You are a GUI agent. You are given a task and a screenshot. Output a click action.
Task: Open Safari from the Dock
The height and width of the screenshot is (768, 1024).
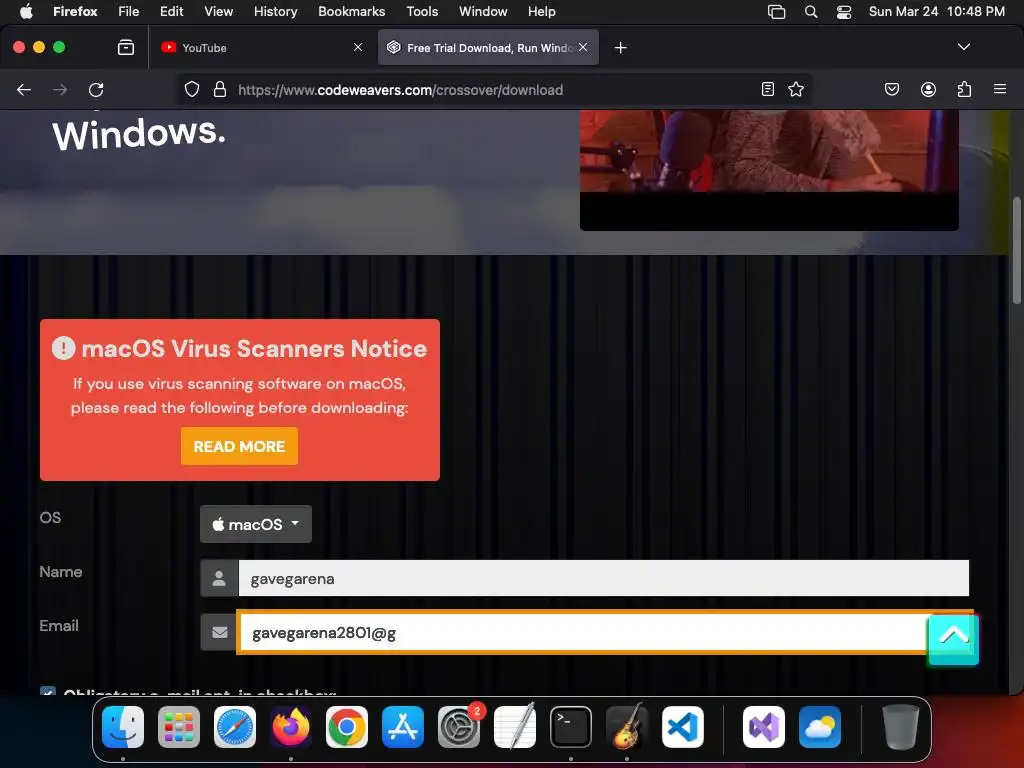tap(235, 727)
